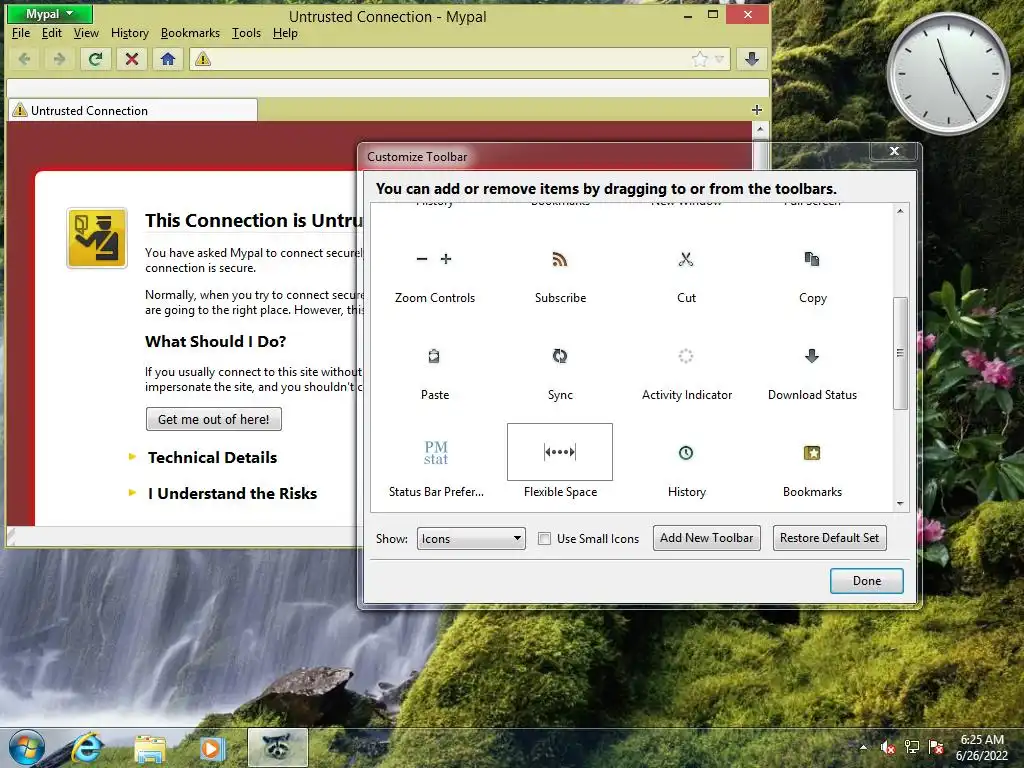The height and width of the screenshot is (768, 1024).
Task: Open a new tab with plus button
Action: pyautogui.click(x=757, y=110)
